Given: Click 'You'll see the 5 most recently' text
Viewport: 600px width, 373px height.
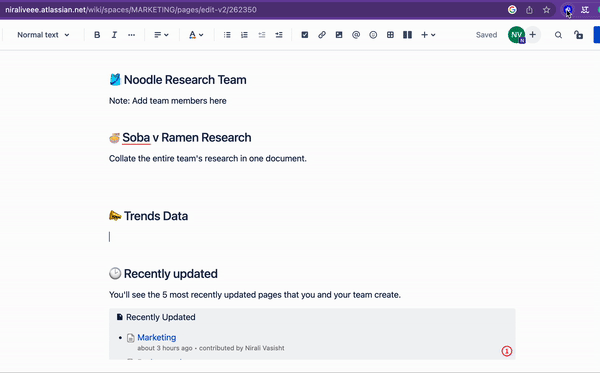Looking at the screenshot, I should click(255, 295).
